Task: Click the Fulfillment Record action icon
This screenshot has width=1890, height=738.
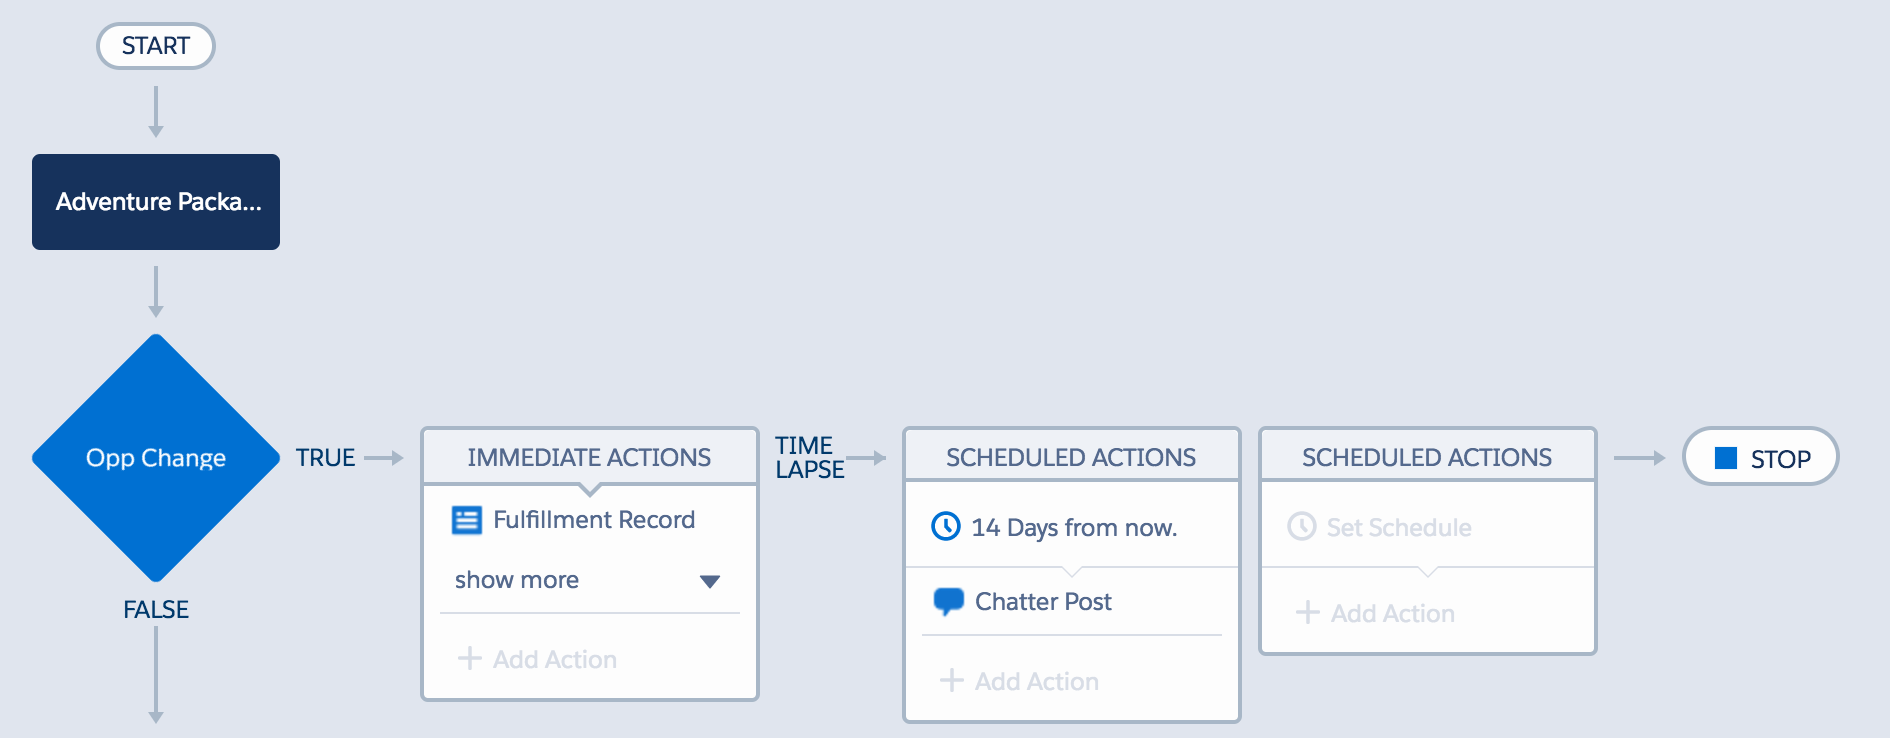Action: [466, 520]
